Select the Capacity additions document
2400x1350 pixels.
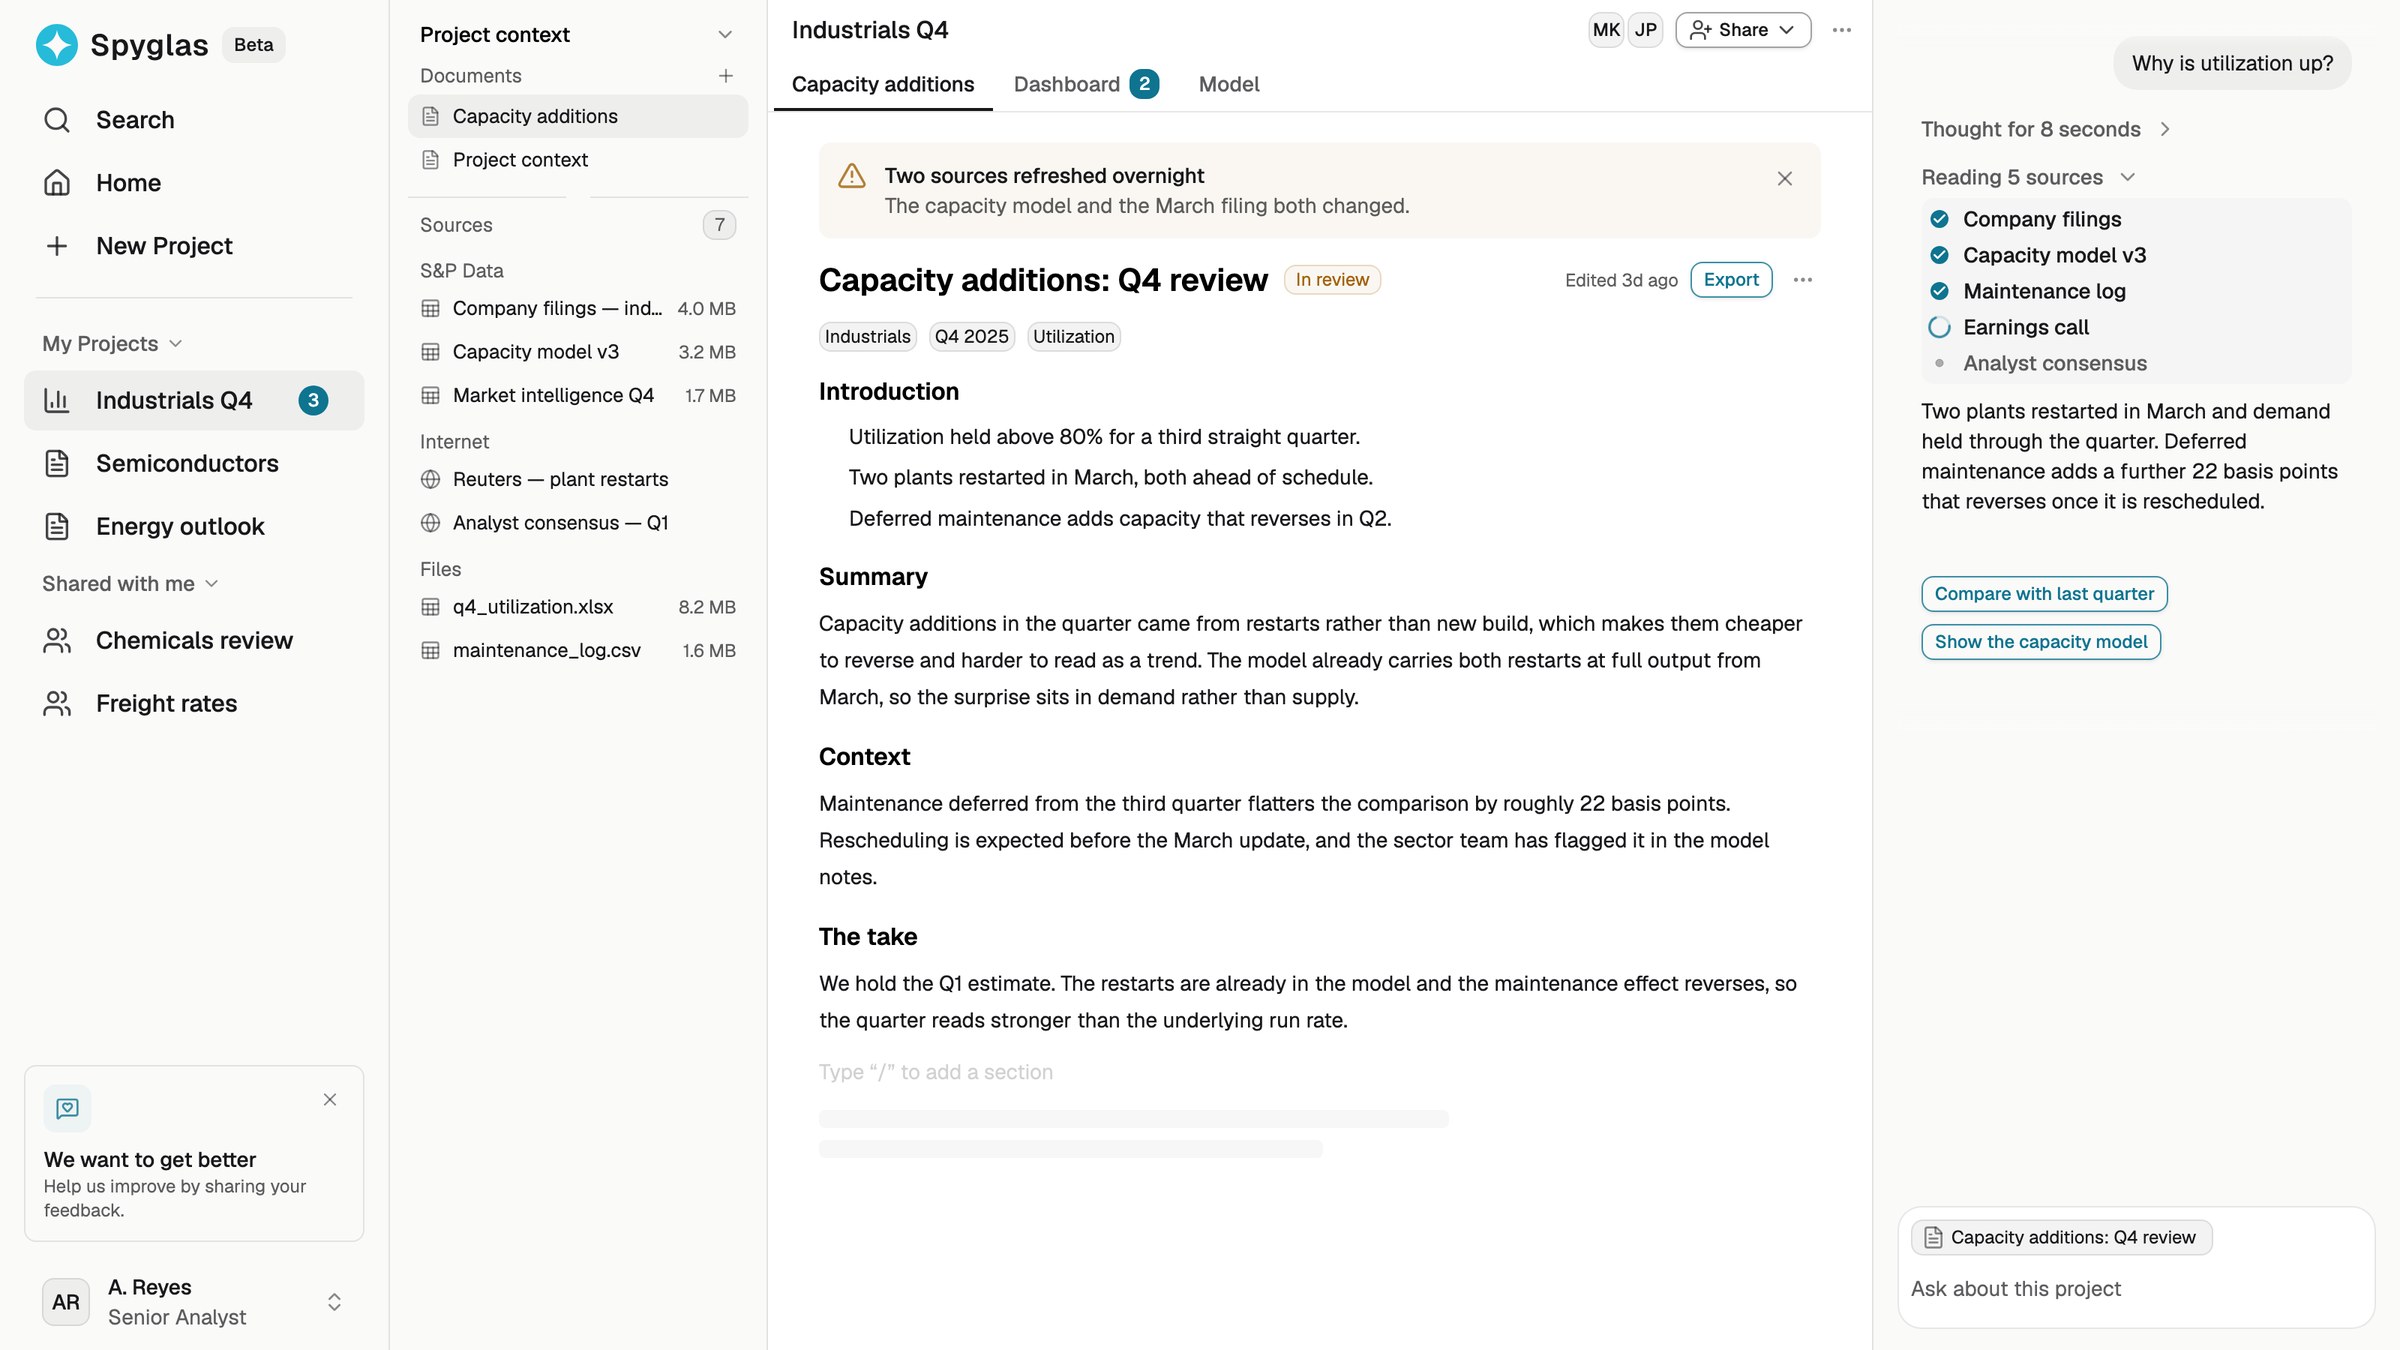578,116
